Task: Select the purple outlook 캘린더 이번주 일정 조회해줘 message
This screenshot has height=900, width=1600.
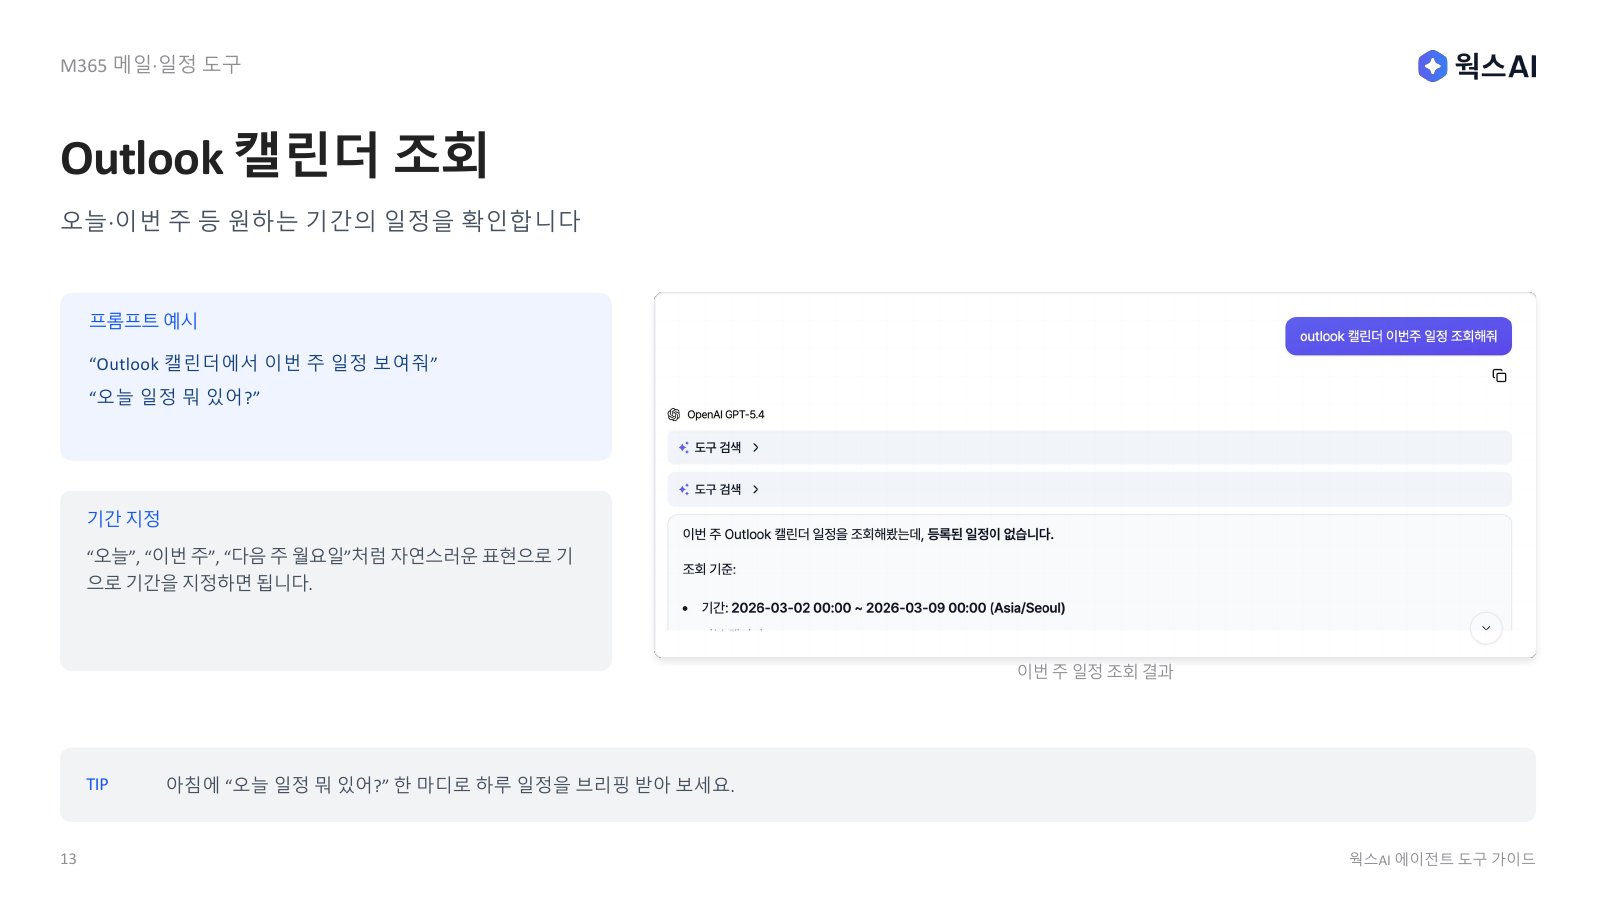Action: (1398, 337)
